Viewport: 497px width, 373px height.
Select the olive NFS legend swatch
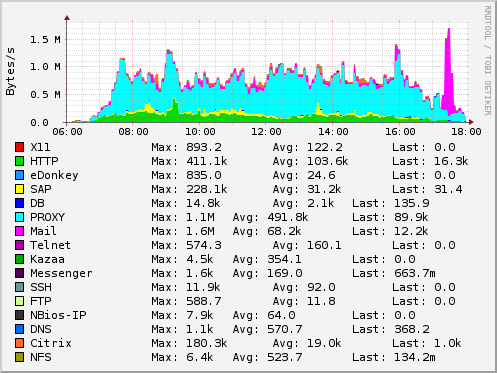19,357
